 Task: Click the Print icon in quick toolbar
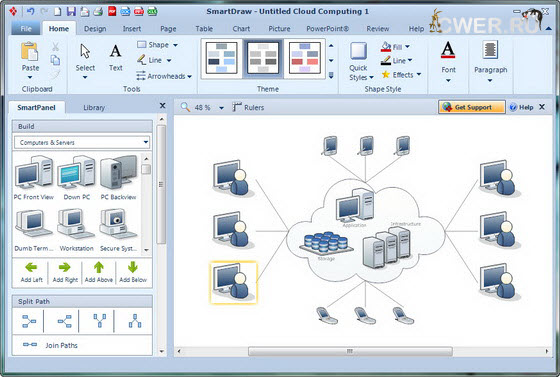[x=98, y=11]
